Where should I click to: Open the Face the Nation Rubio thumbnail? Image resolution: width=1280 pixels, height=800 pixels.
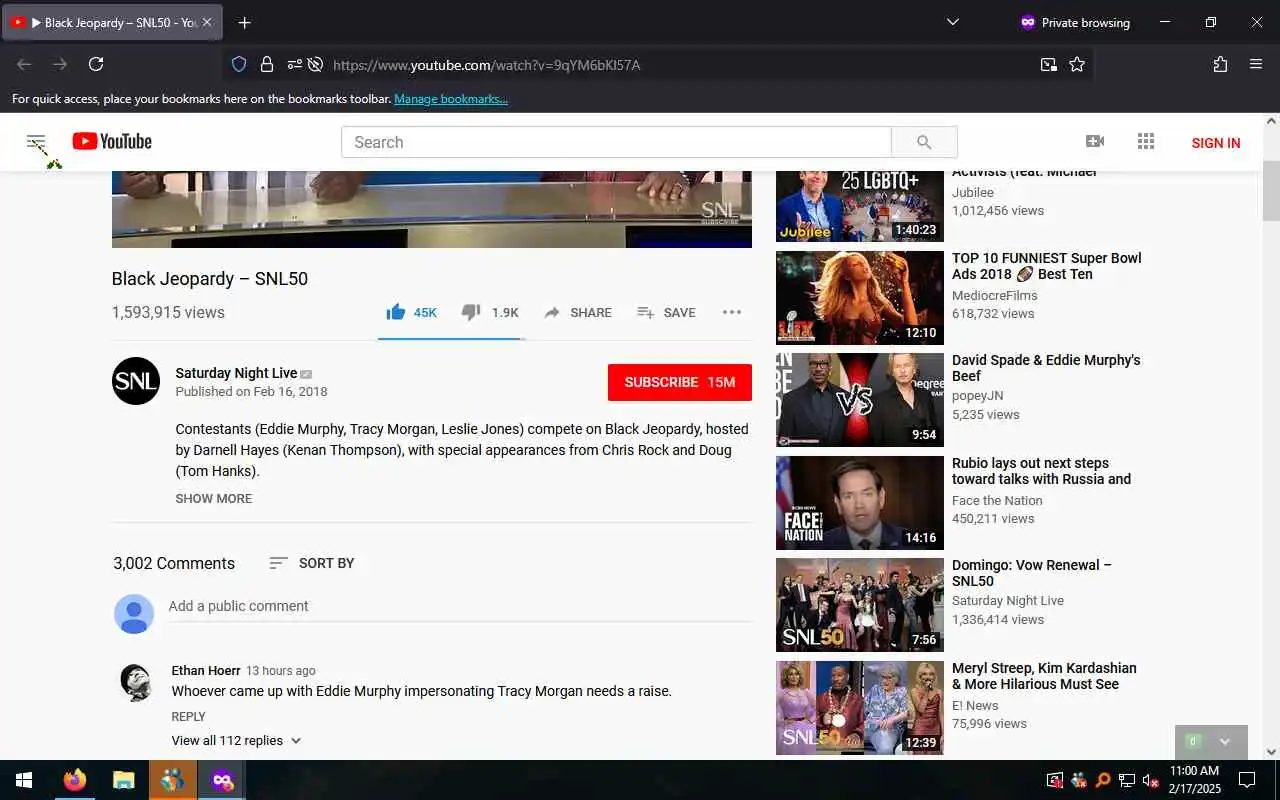click(x=860, y=503)
